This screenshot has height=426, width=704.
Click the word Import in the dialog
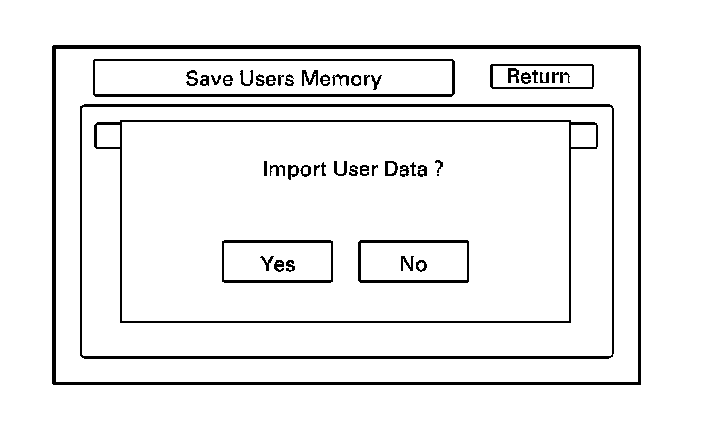[286, 168]
